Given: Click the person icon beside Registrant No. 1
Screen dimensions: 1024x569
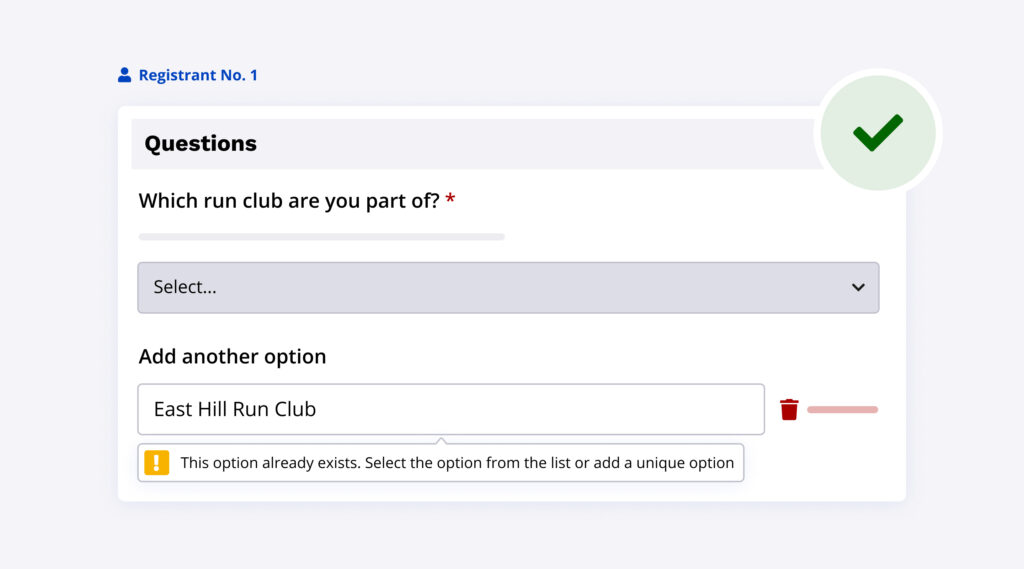Looking at the screenshot, I should [x=124, y=75].
